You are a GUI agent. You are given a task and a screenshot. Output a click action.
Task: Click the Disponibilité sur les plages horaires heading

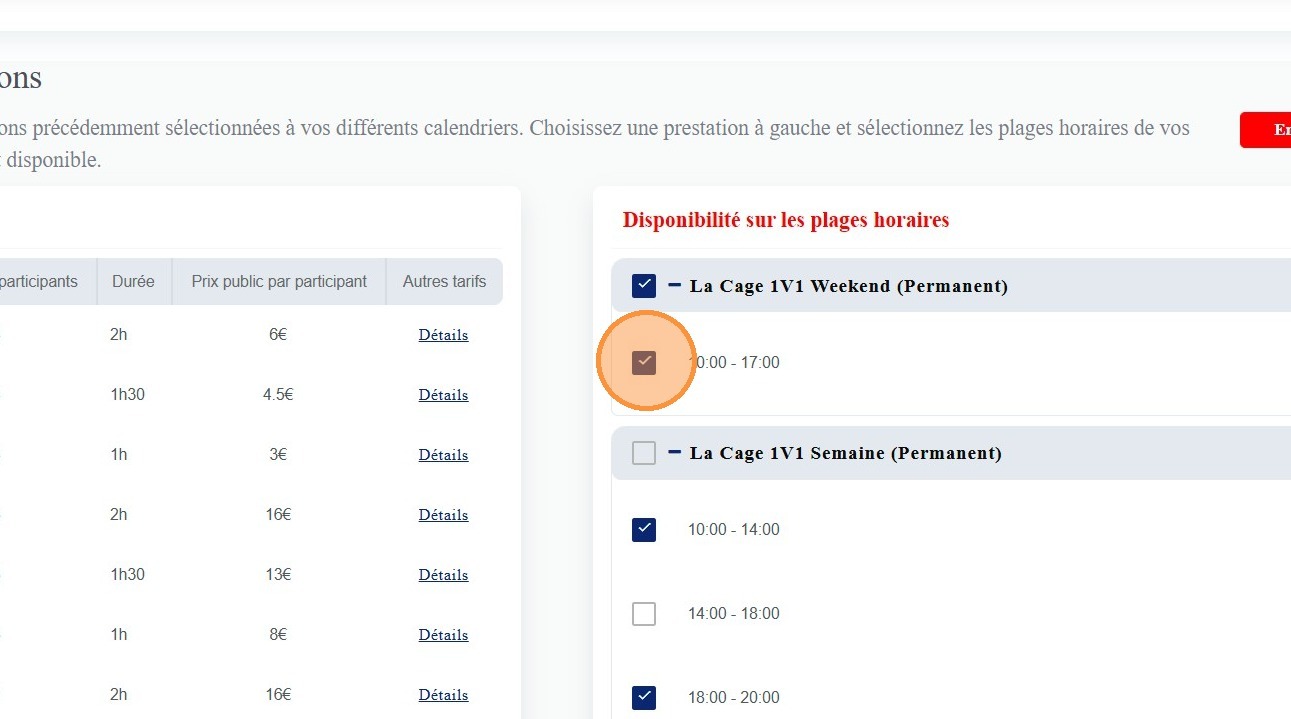785,220
